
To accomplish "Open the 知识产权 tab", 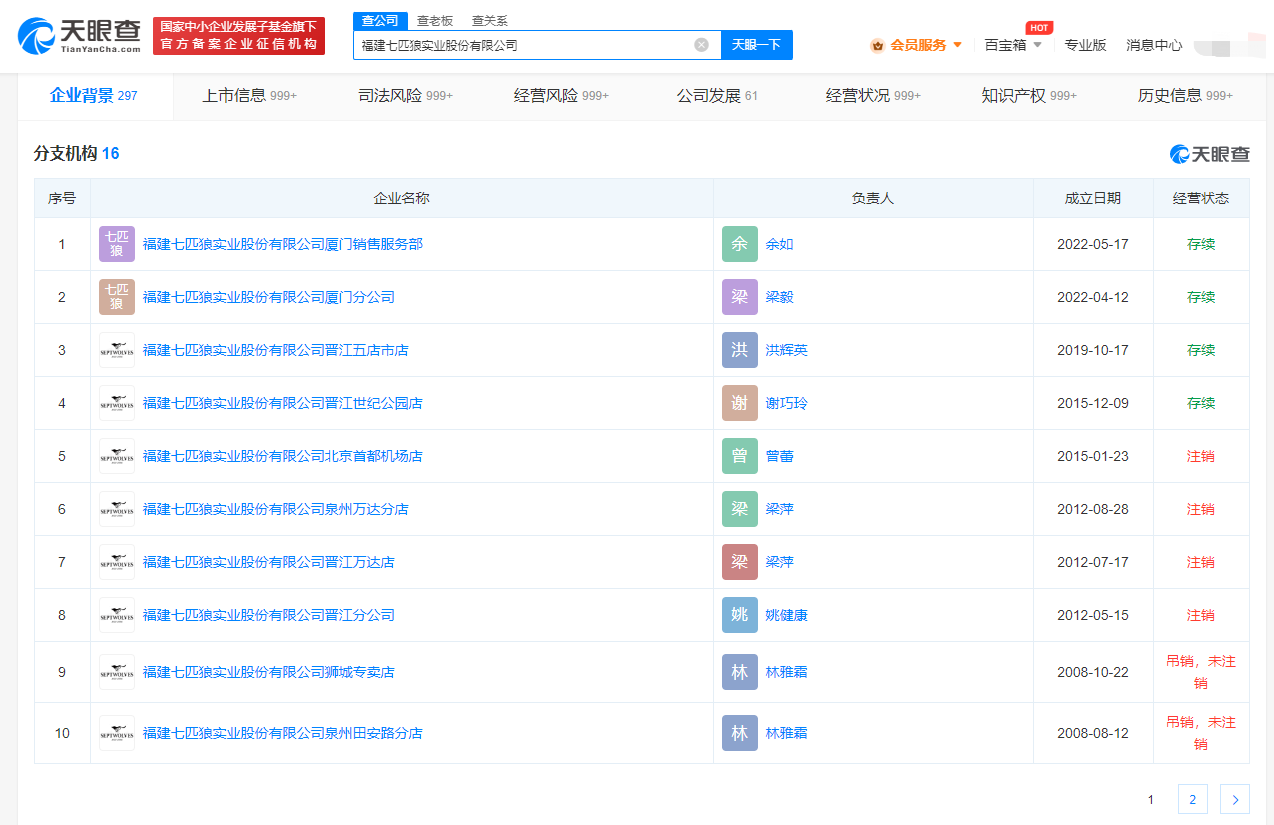I will 1030,96.
